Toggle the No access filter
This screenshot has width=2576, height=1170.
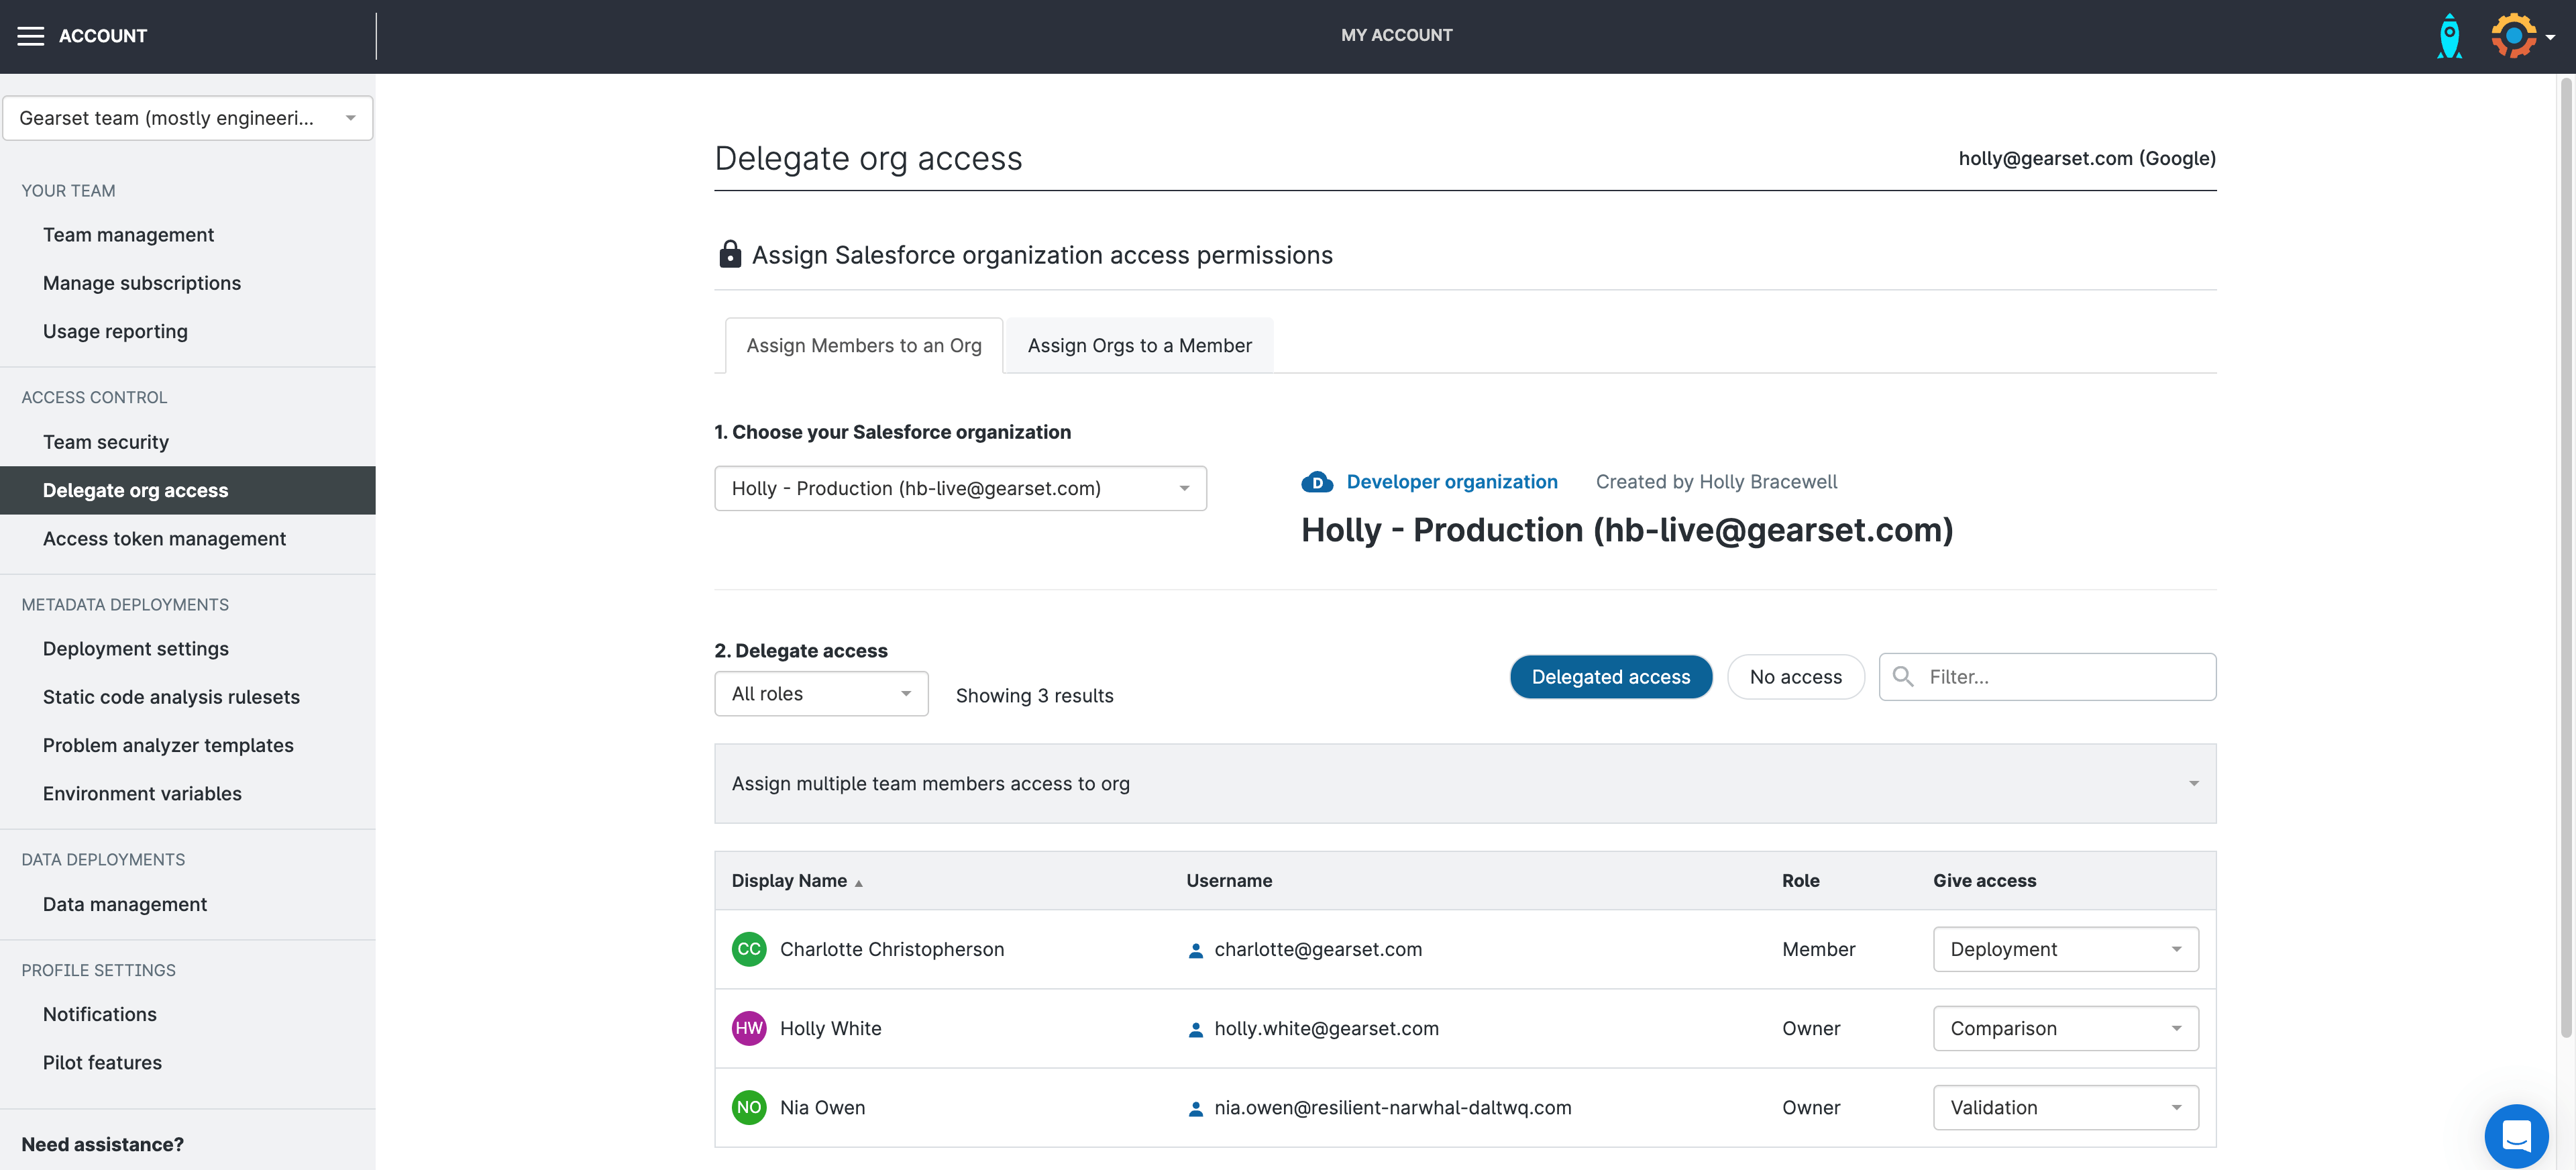[1795, 677]
